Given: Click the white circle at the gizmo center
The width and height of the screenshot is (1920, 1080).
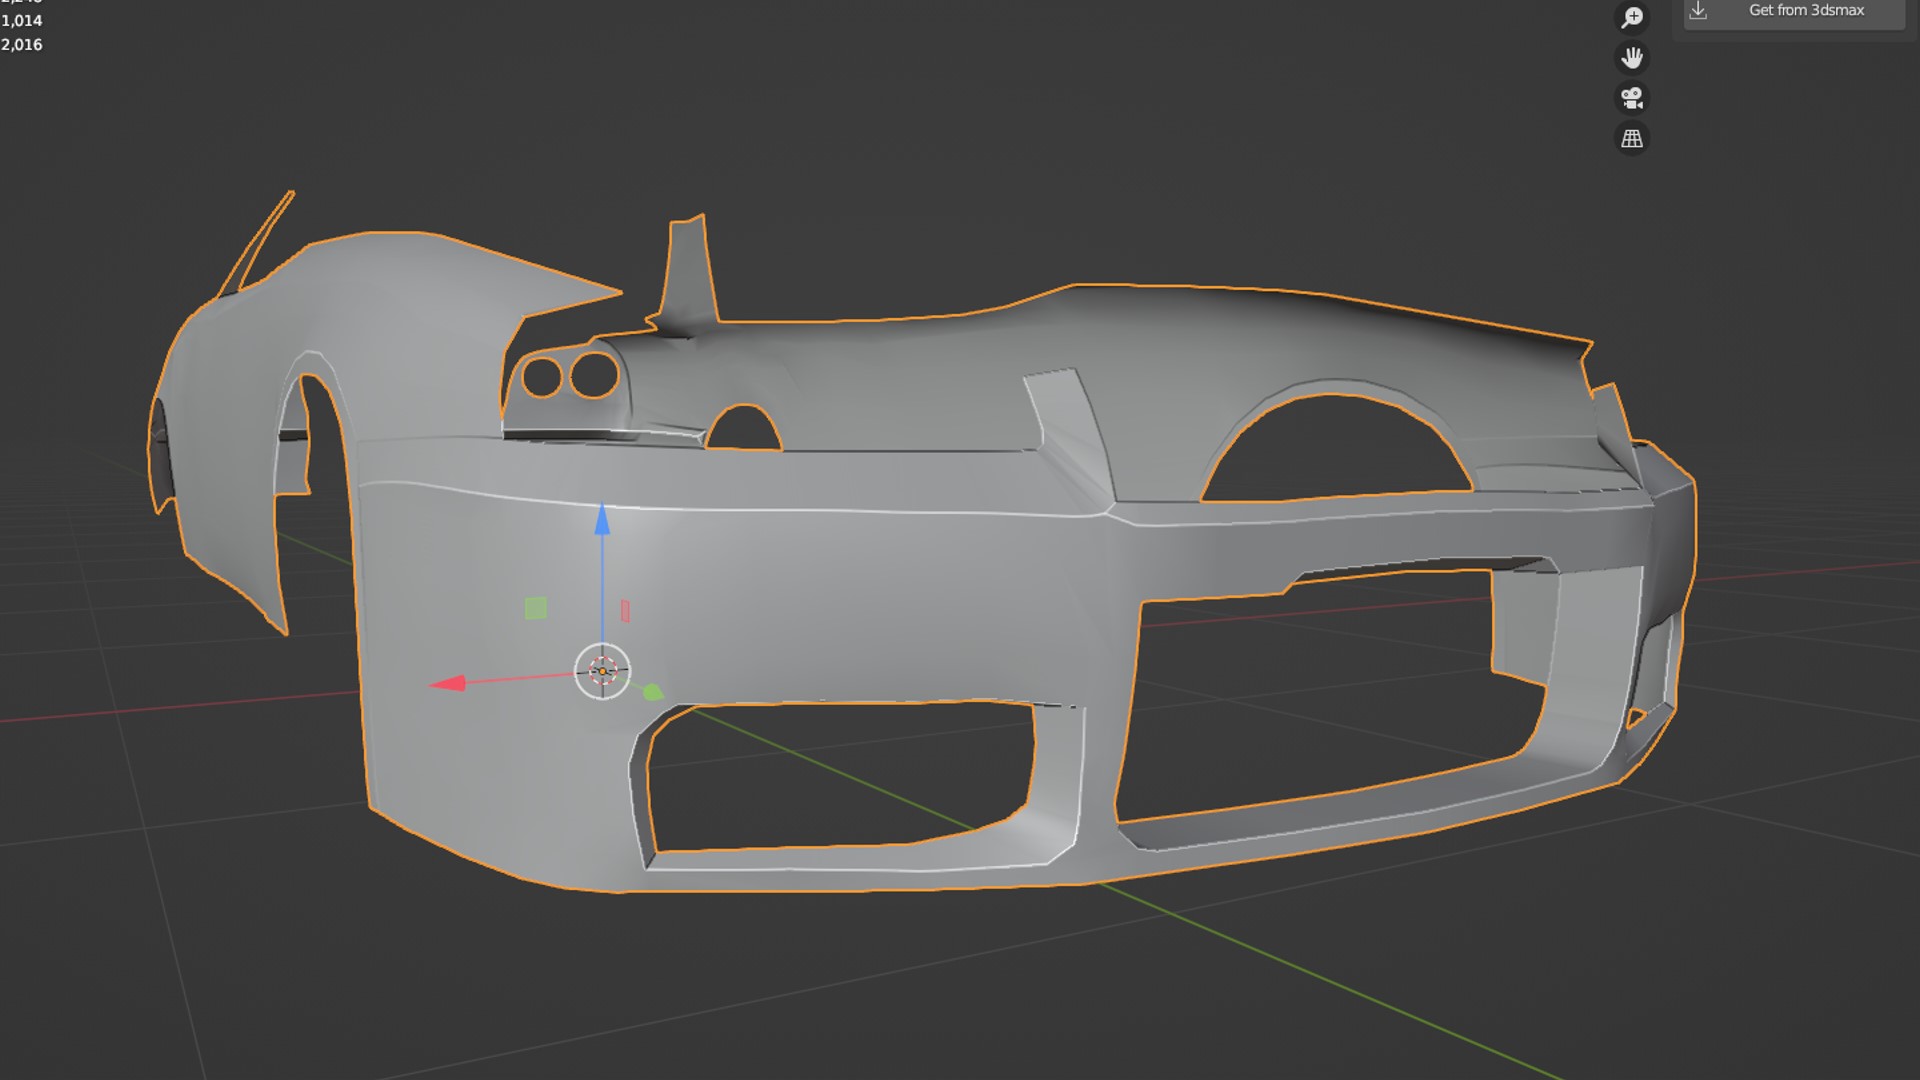Looking at the screenshot, I should pyautogui.click(x=602, y=672).
